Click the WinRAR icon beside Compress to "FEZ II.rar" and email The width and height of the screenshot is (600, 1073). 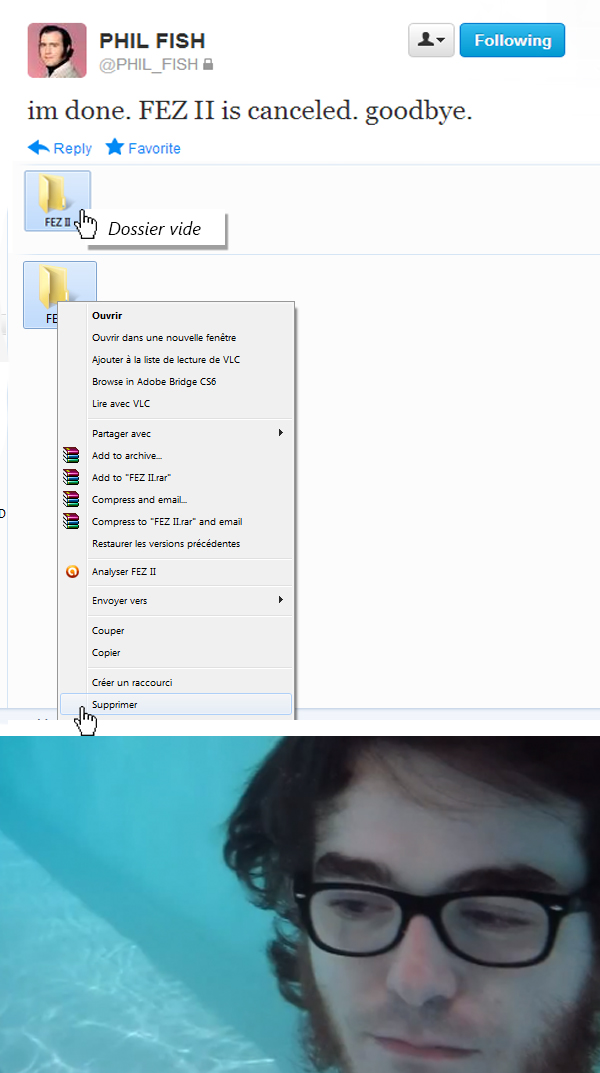(71, 521)
